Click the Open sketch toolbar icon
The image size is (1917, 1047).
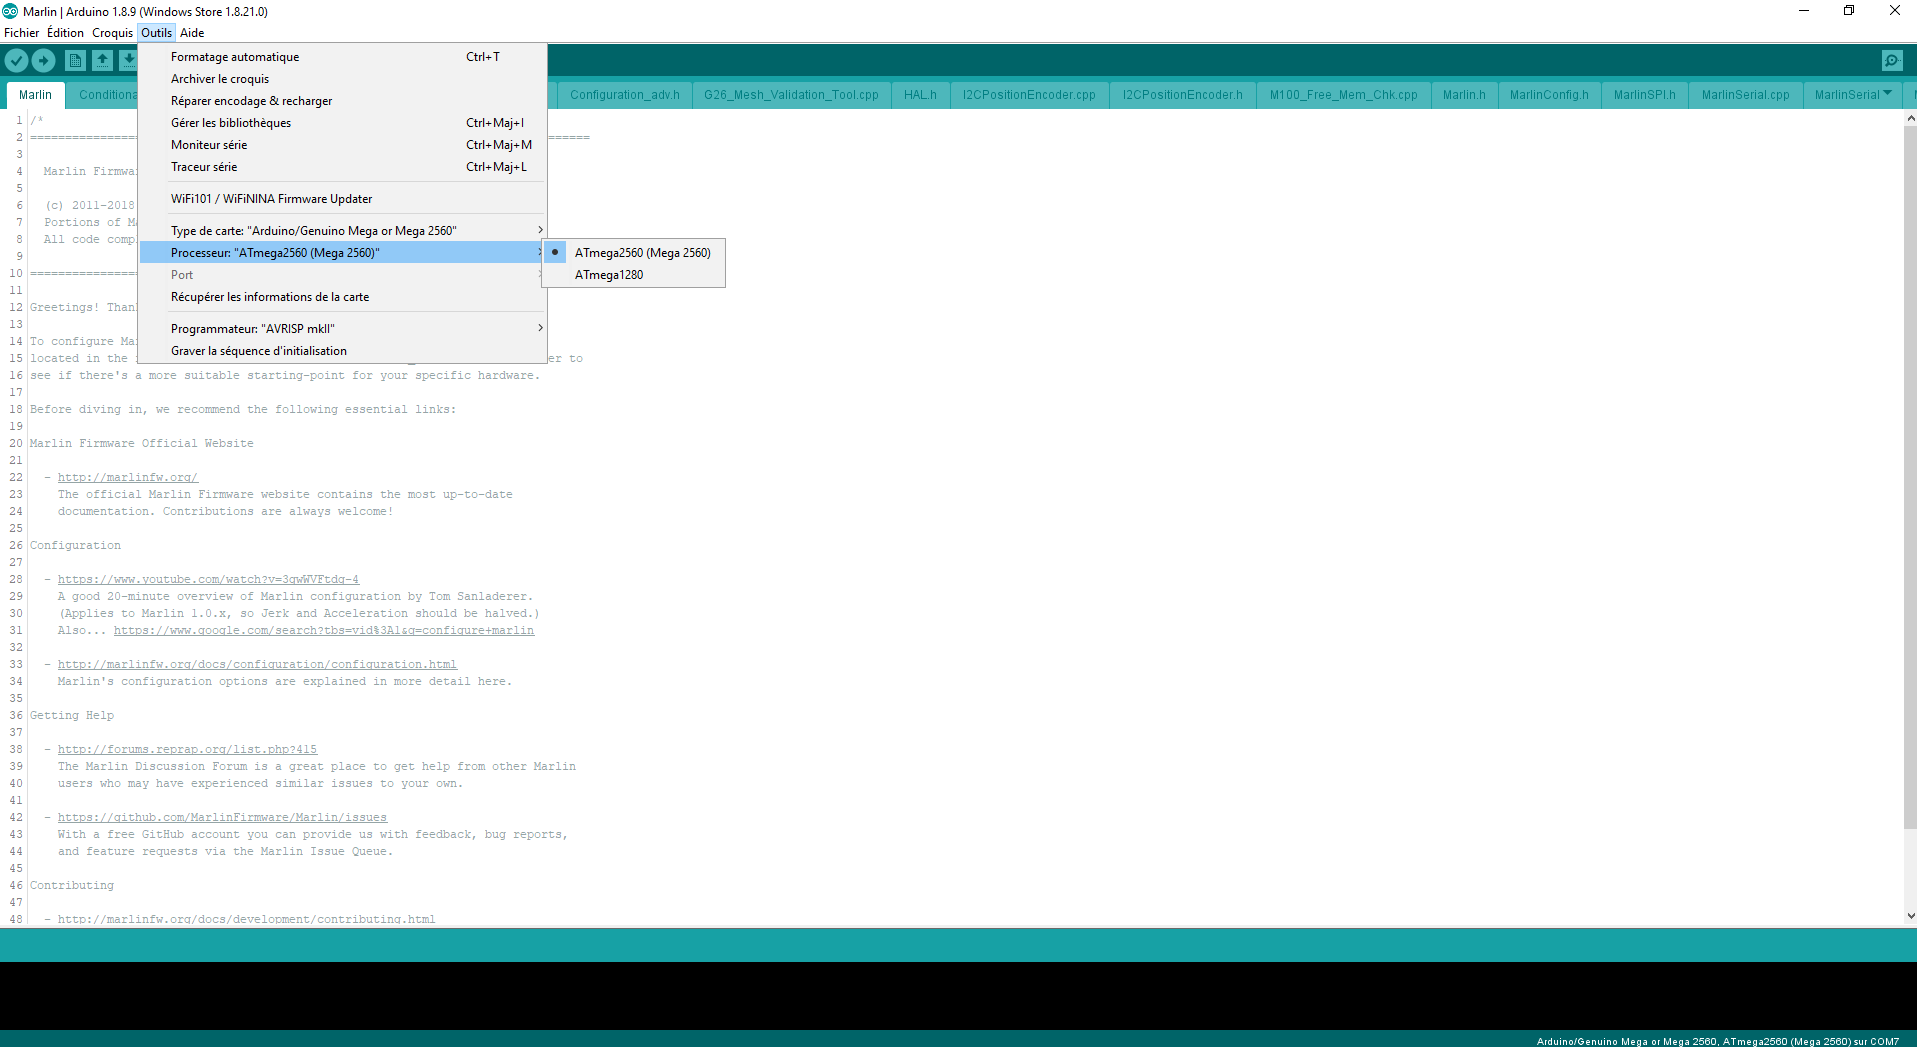pyautogui.click(x=102, y=61)
